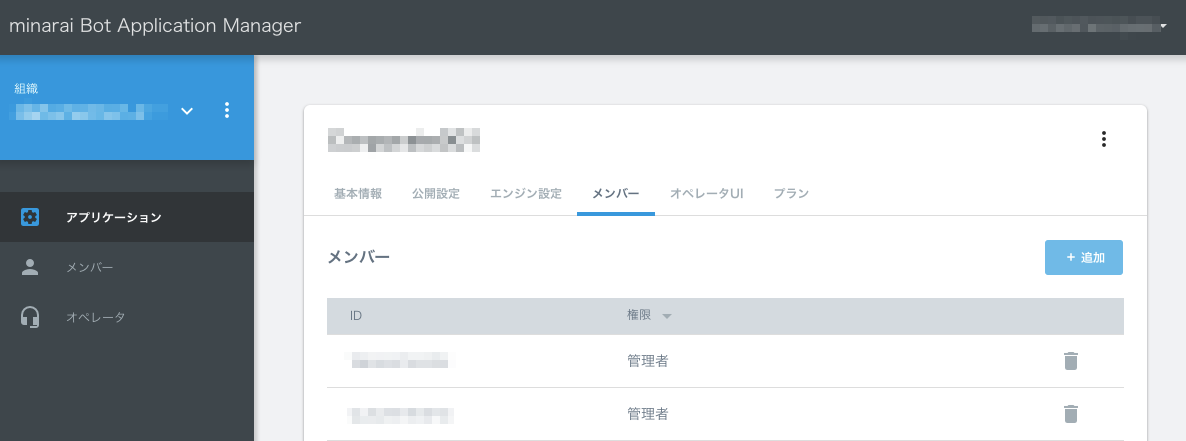Click the + 追加 button
The width and height of the screenshot is (1186, 441).
(x=1084, y=257)
